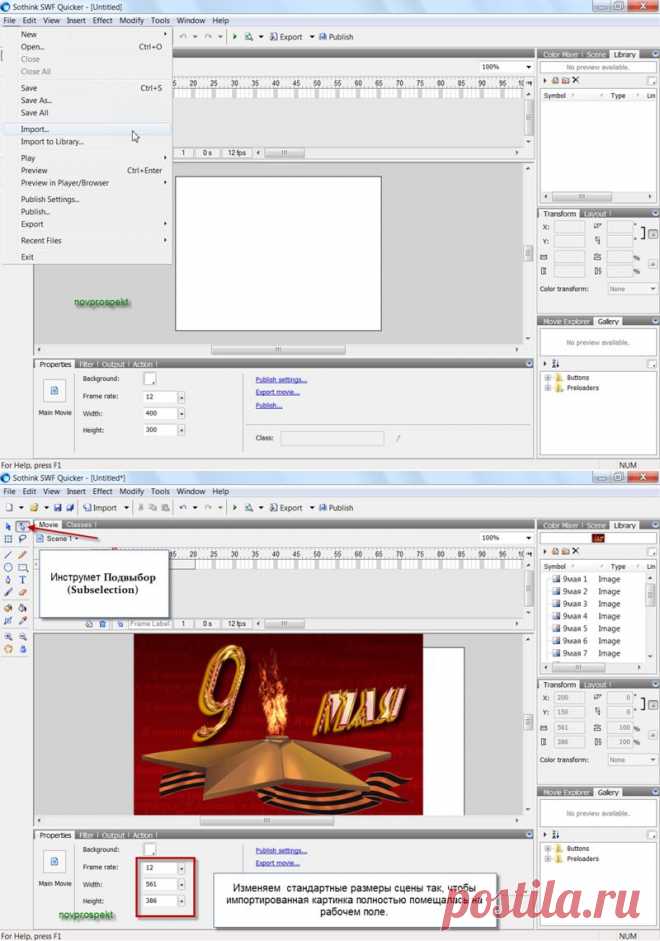Viewport: 660px width, 941px height.
Task: Open the Export submenu in File menu
Action: [x=87, y=224]
